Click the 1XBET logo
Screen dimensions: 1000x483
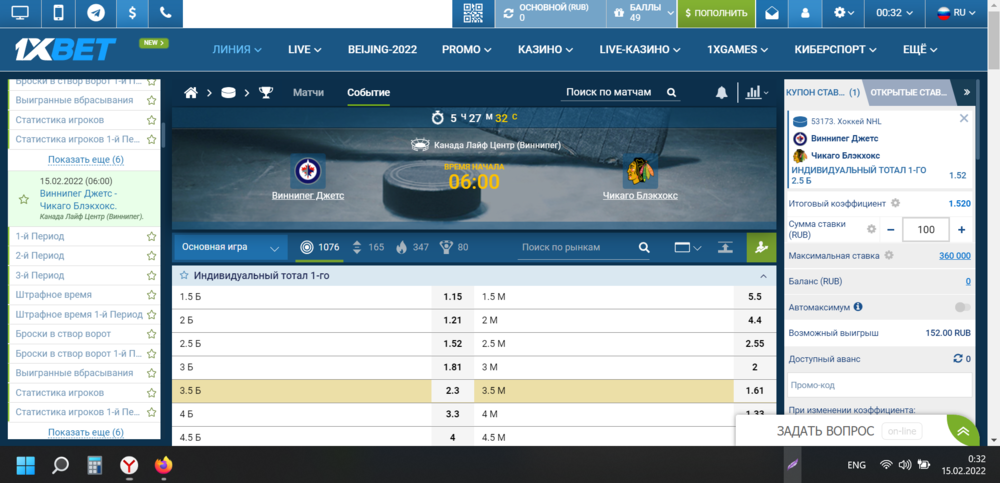66,48
